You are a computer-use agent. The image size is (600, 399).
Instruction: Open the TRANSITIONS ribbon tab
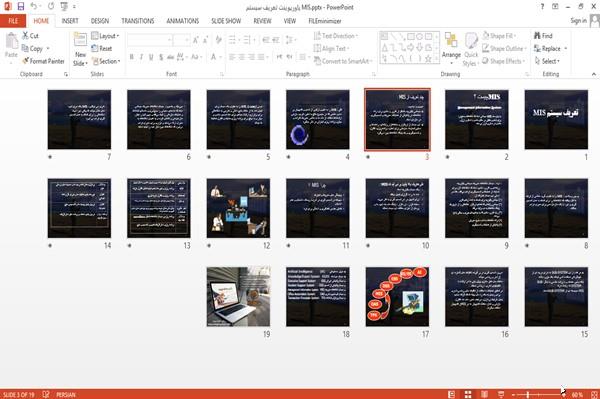138,21
